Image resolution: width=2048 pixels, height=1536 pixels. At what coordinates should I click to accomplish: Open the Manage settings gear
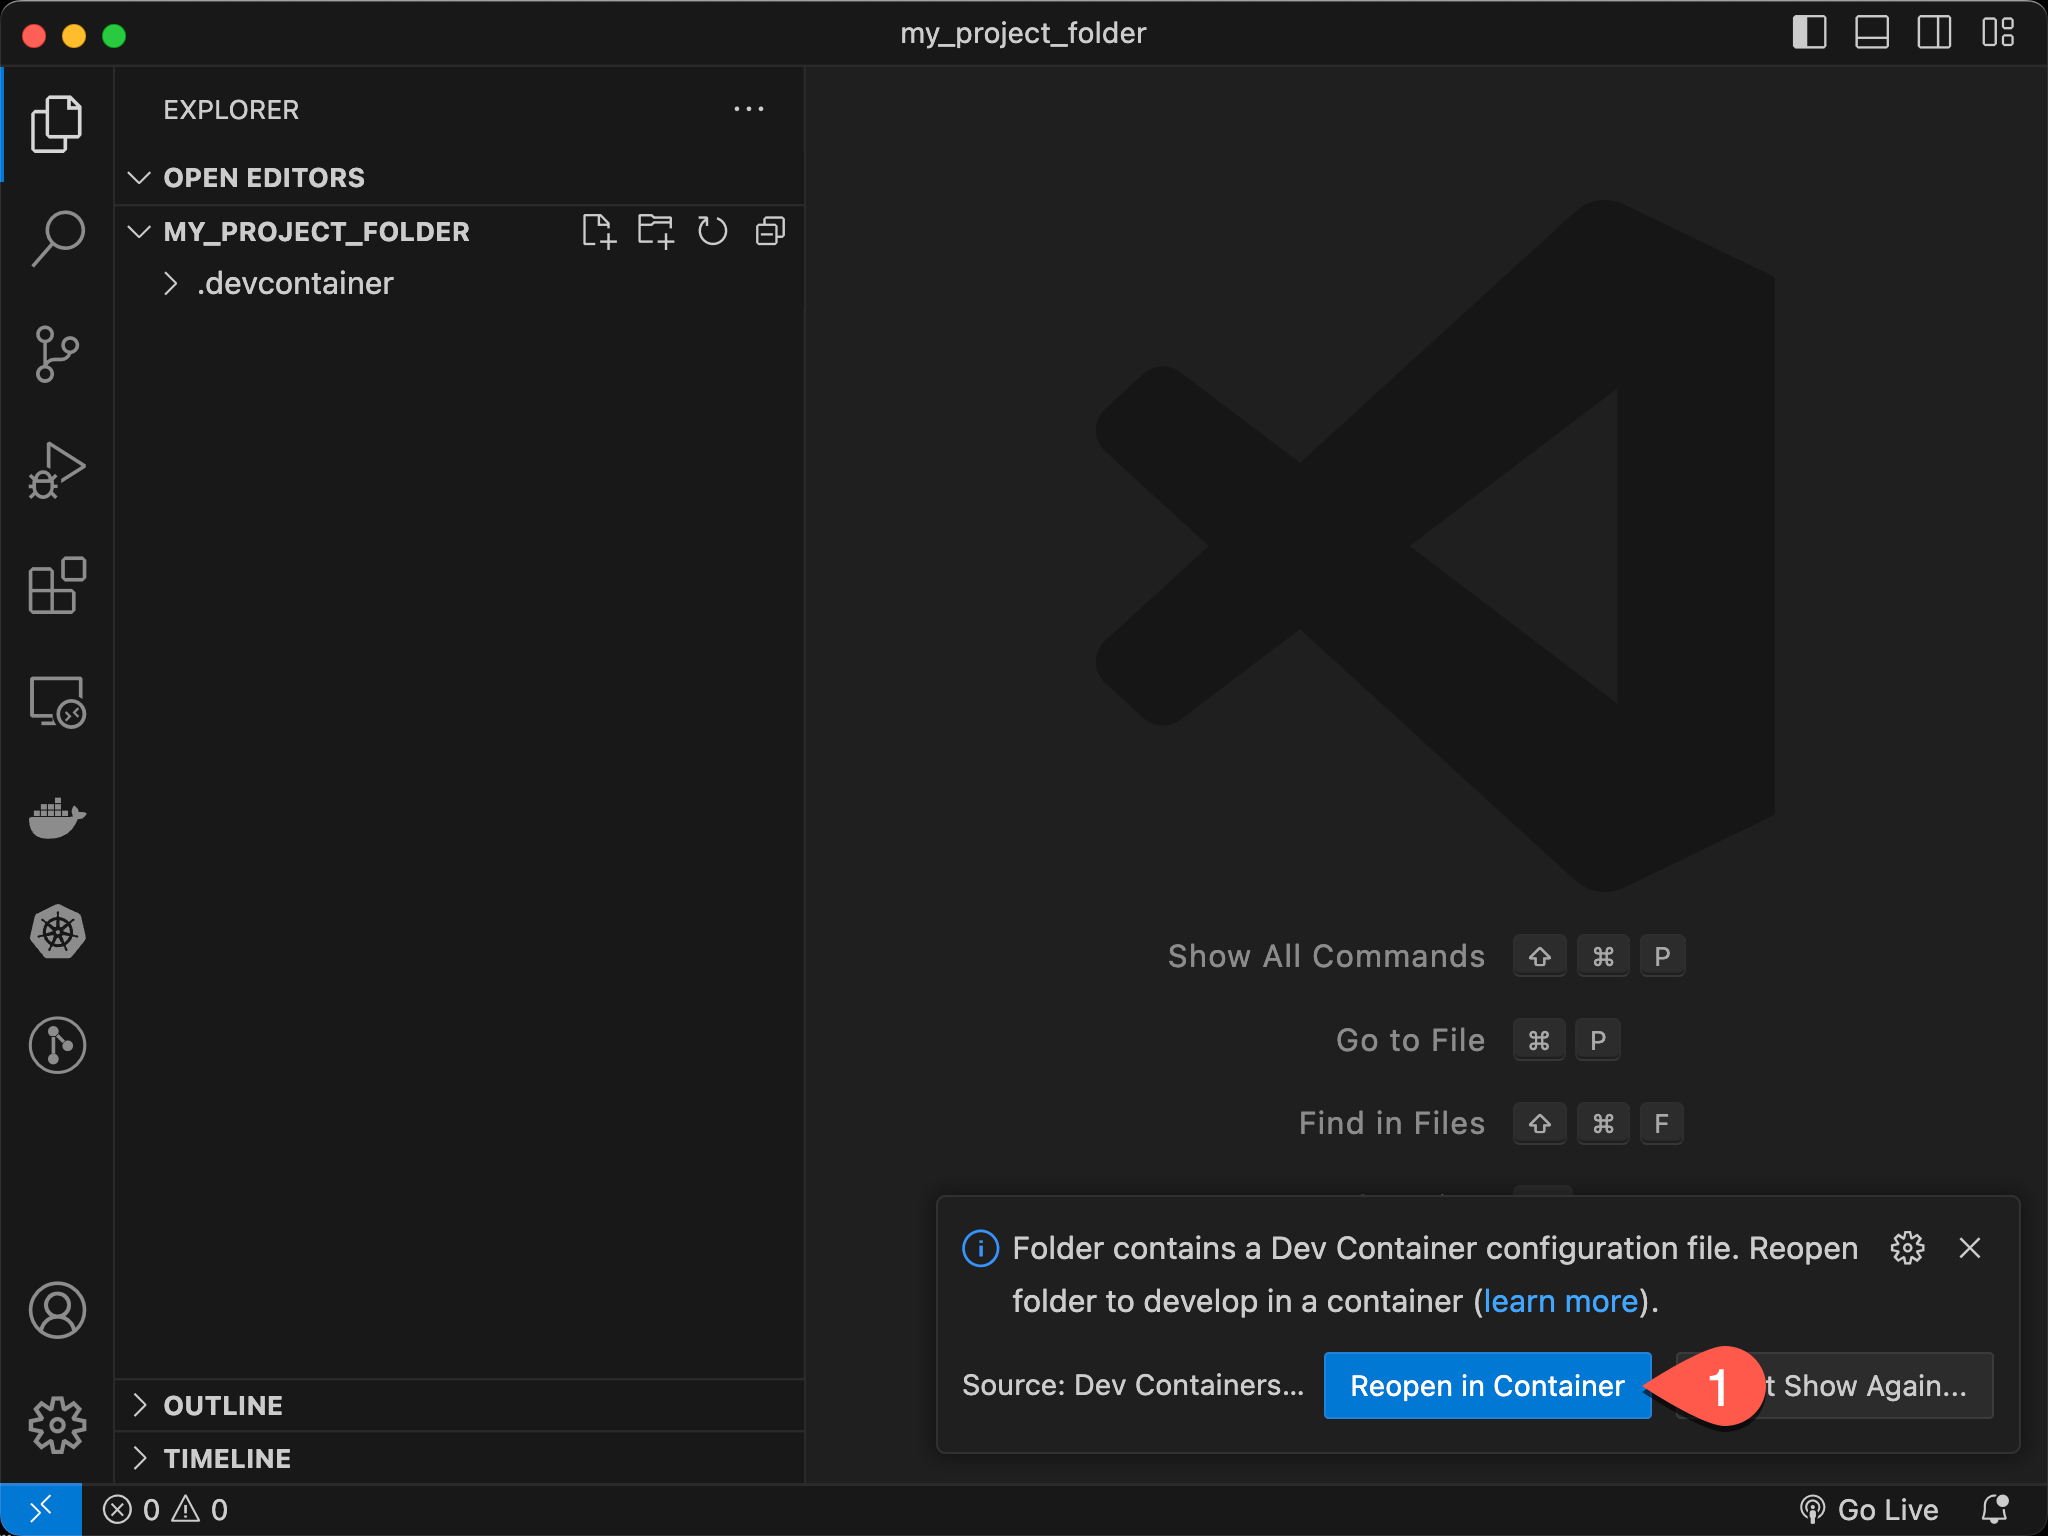[57, 1425]
